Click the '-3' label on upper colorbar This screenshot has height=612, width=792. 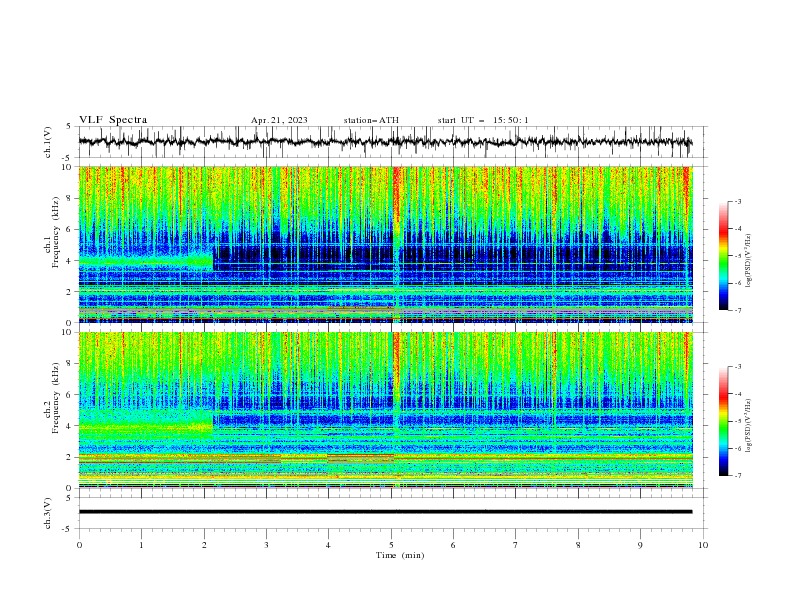(737, 201)
